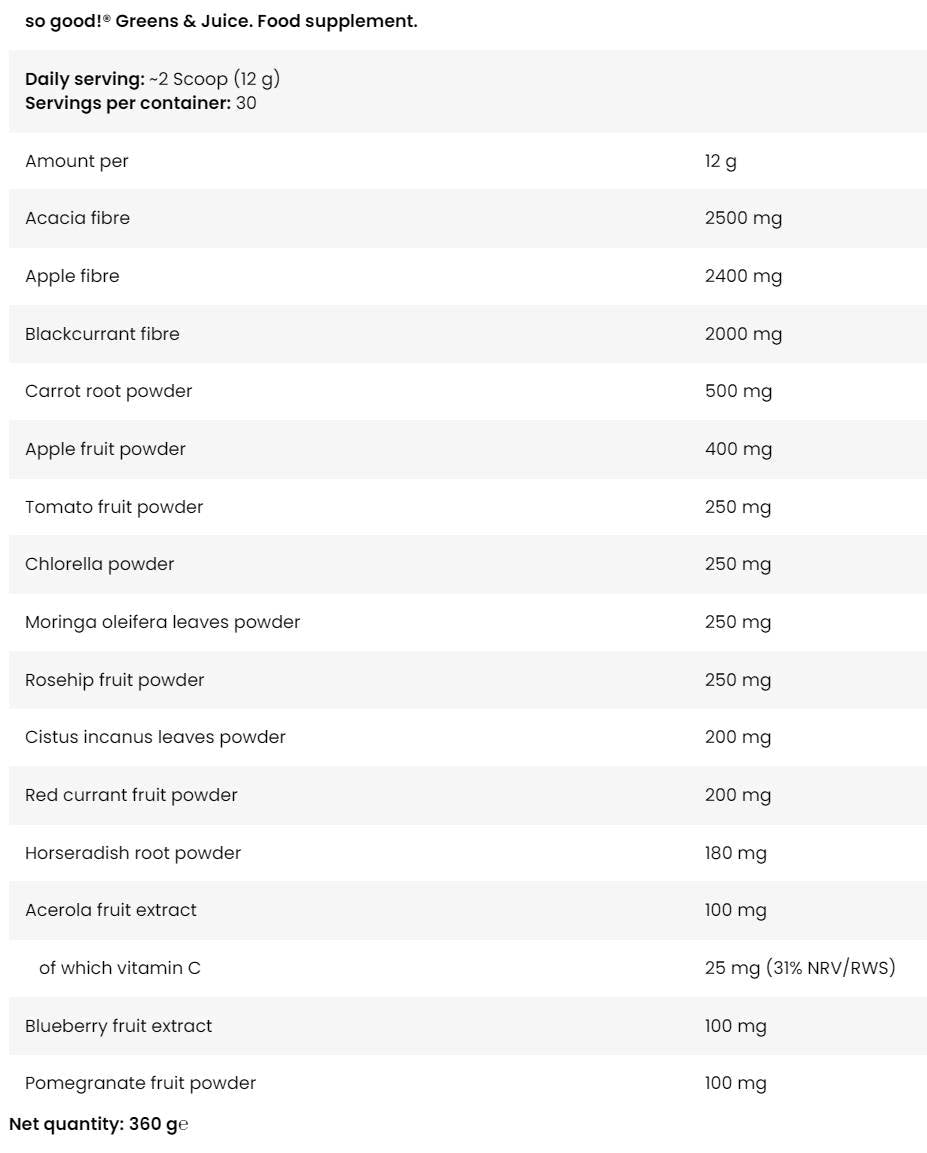Image resolution: width=927 pixels, height=1153 pixels.
Task: Click the Apple fruit powder label
Action: pyautogui.click(x=105, y=449)
